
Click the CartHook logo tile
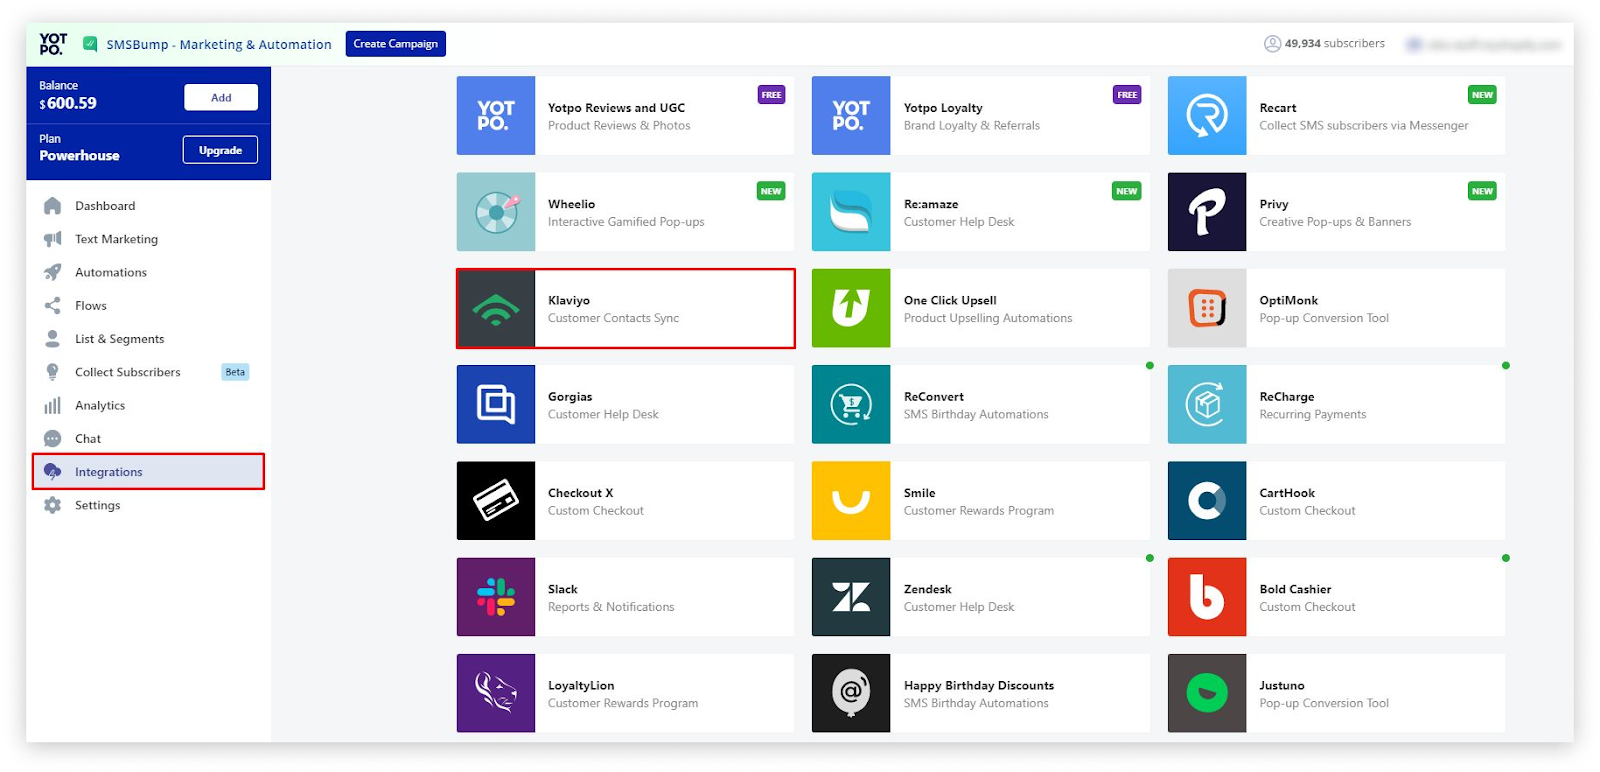[x=1207, y=501]
